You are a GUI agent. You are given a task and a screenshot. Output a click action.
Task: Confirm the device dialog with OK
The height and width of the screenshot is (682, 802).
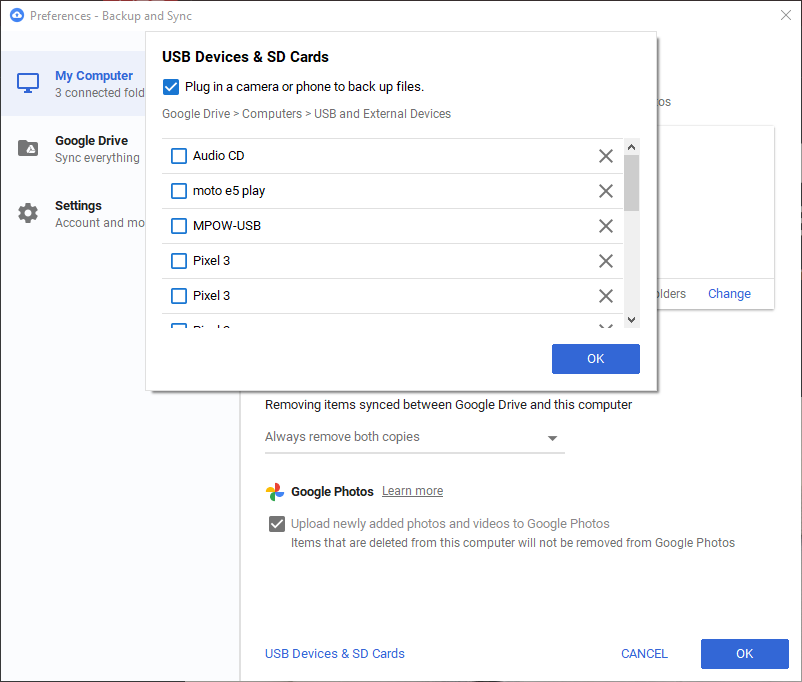595,358
